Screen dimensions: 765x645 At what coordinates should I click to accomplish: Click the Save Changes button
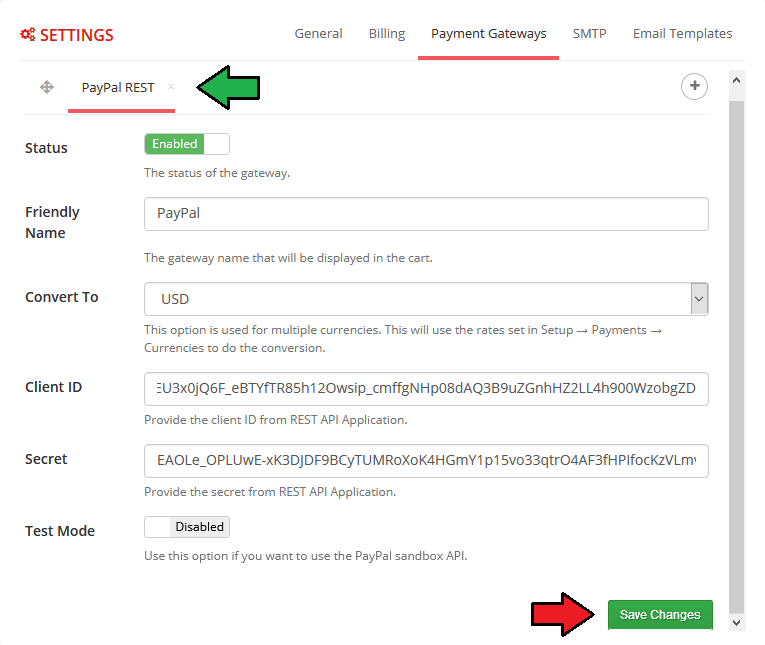pos(660,615)
